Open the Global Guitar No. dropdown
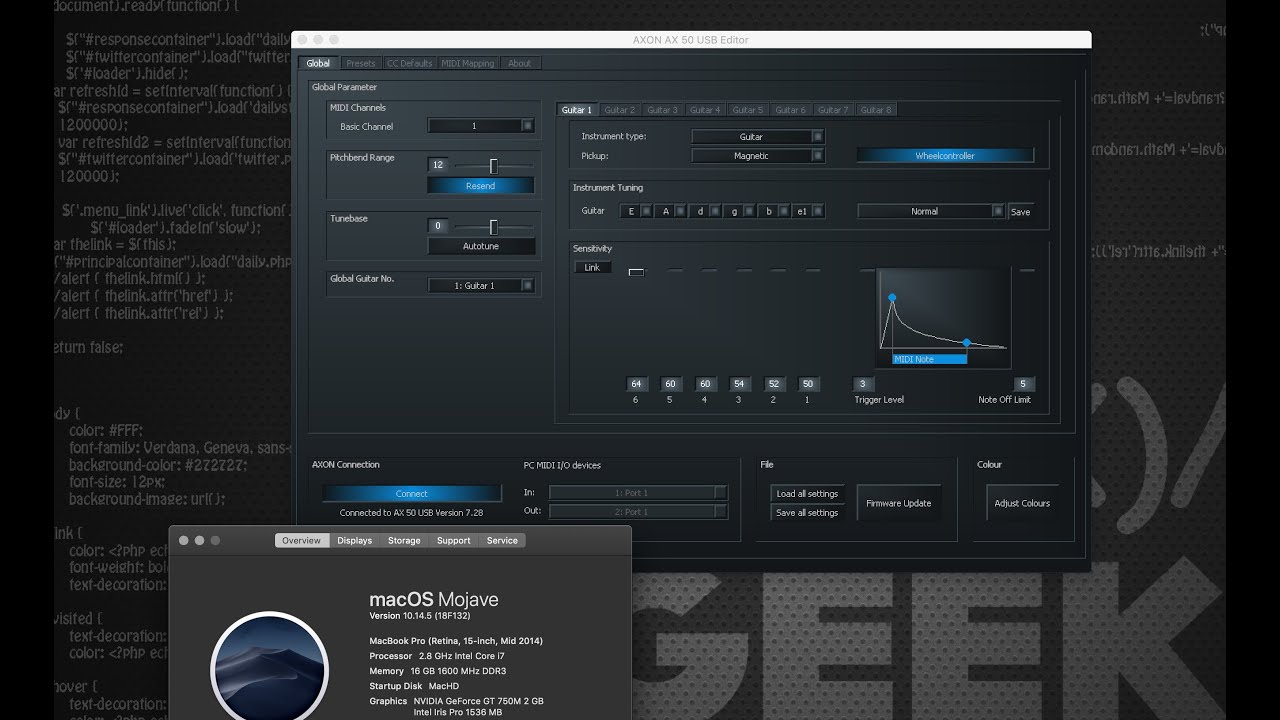This screenshot has width=1280, height=720. 481,286
